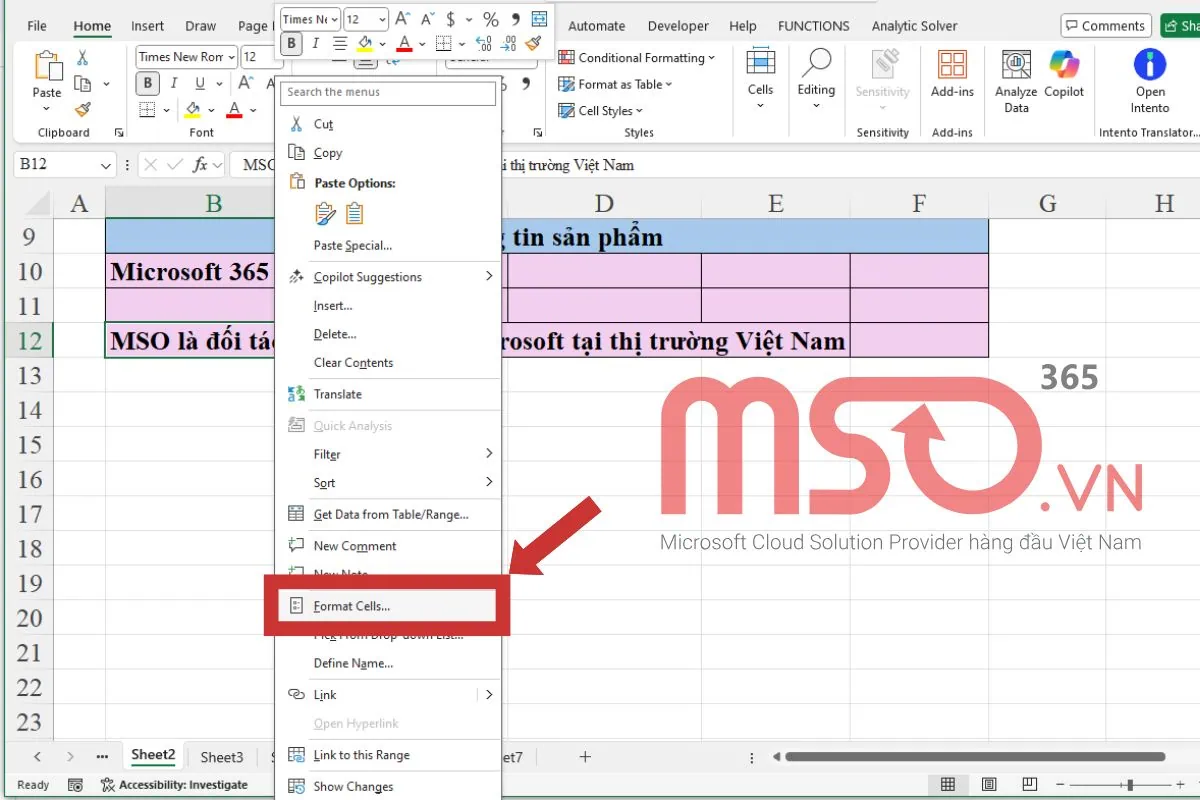Click the Borders icon in the mini toolbar

coord(443,43)
